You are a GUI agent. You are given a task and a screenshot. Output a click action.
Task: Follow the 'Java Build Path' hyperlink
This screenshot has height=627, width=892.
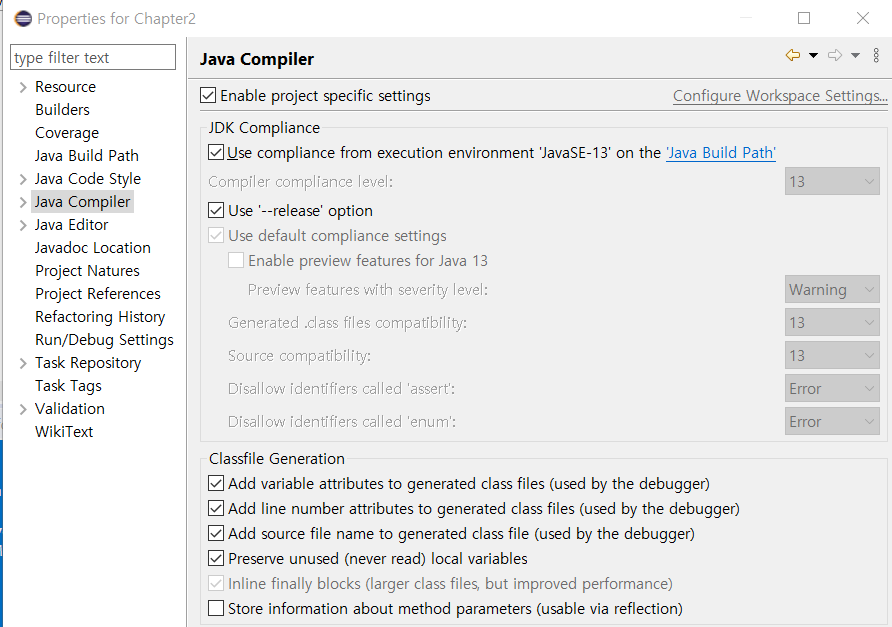(x=721, y=152)
